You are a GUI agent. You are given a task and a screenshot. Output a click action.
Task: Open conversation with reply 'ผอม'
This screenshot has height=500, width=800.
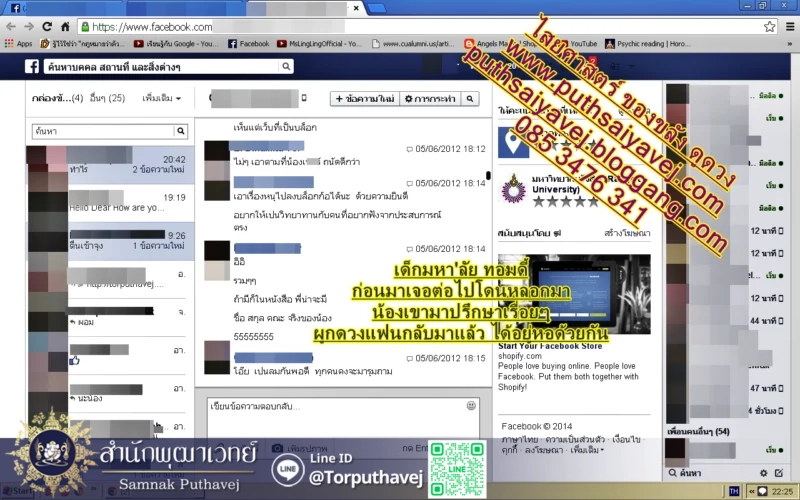[110, 317]
